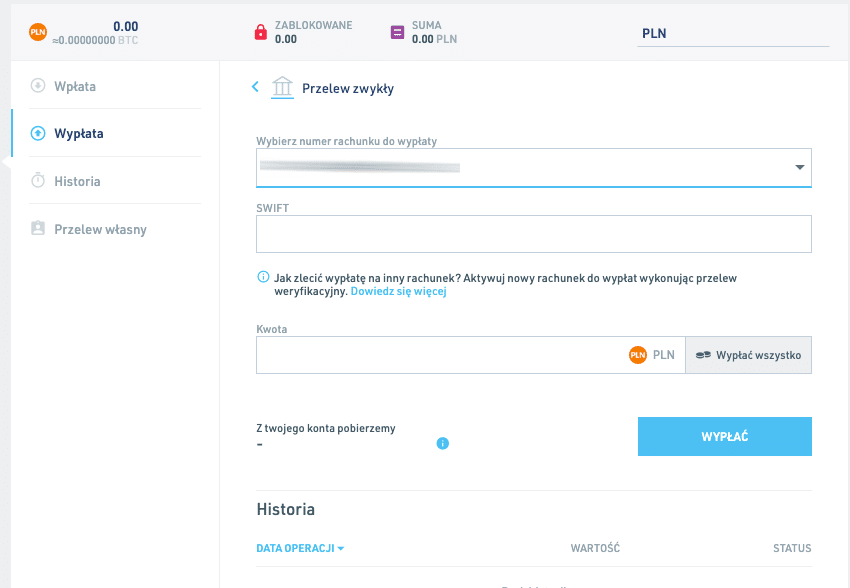Click the bank building icon
The width and height of the screenshot is (850, 588).
(283, 87)
